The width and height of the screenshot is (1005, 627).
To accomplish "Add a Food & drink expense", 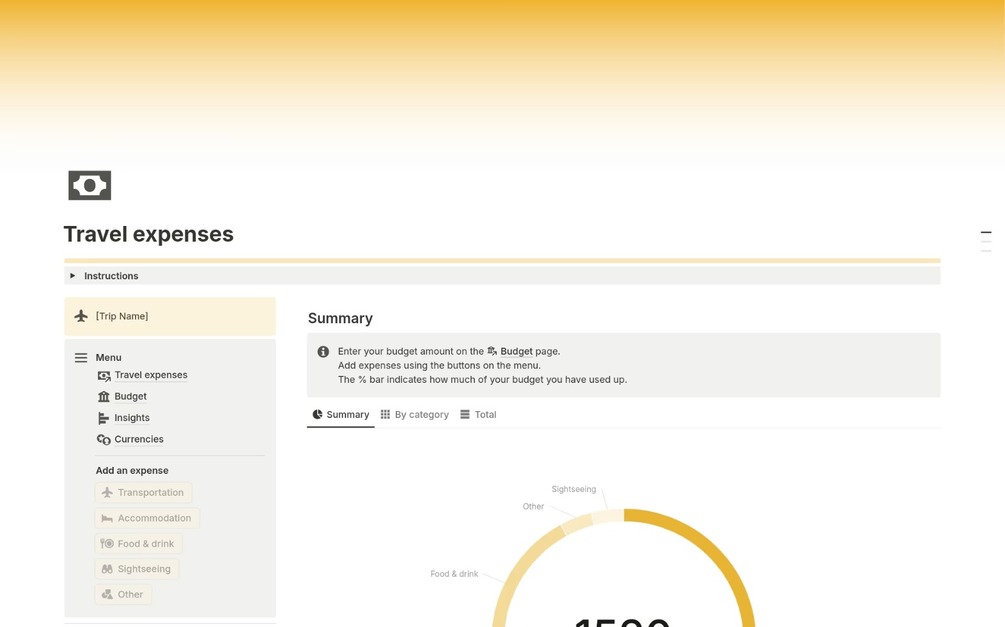I will [x=138, y=544].
